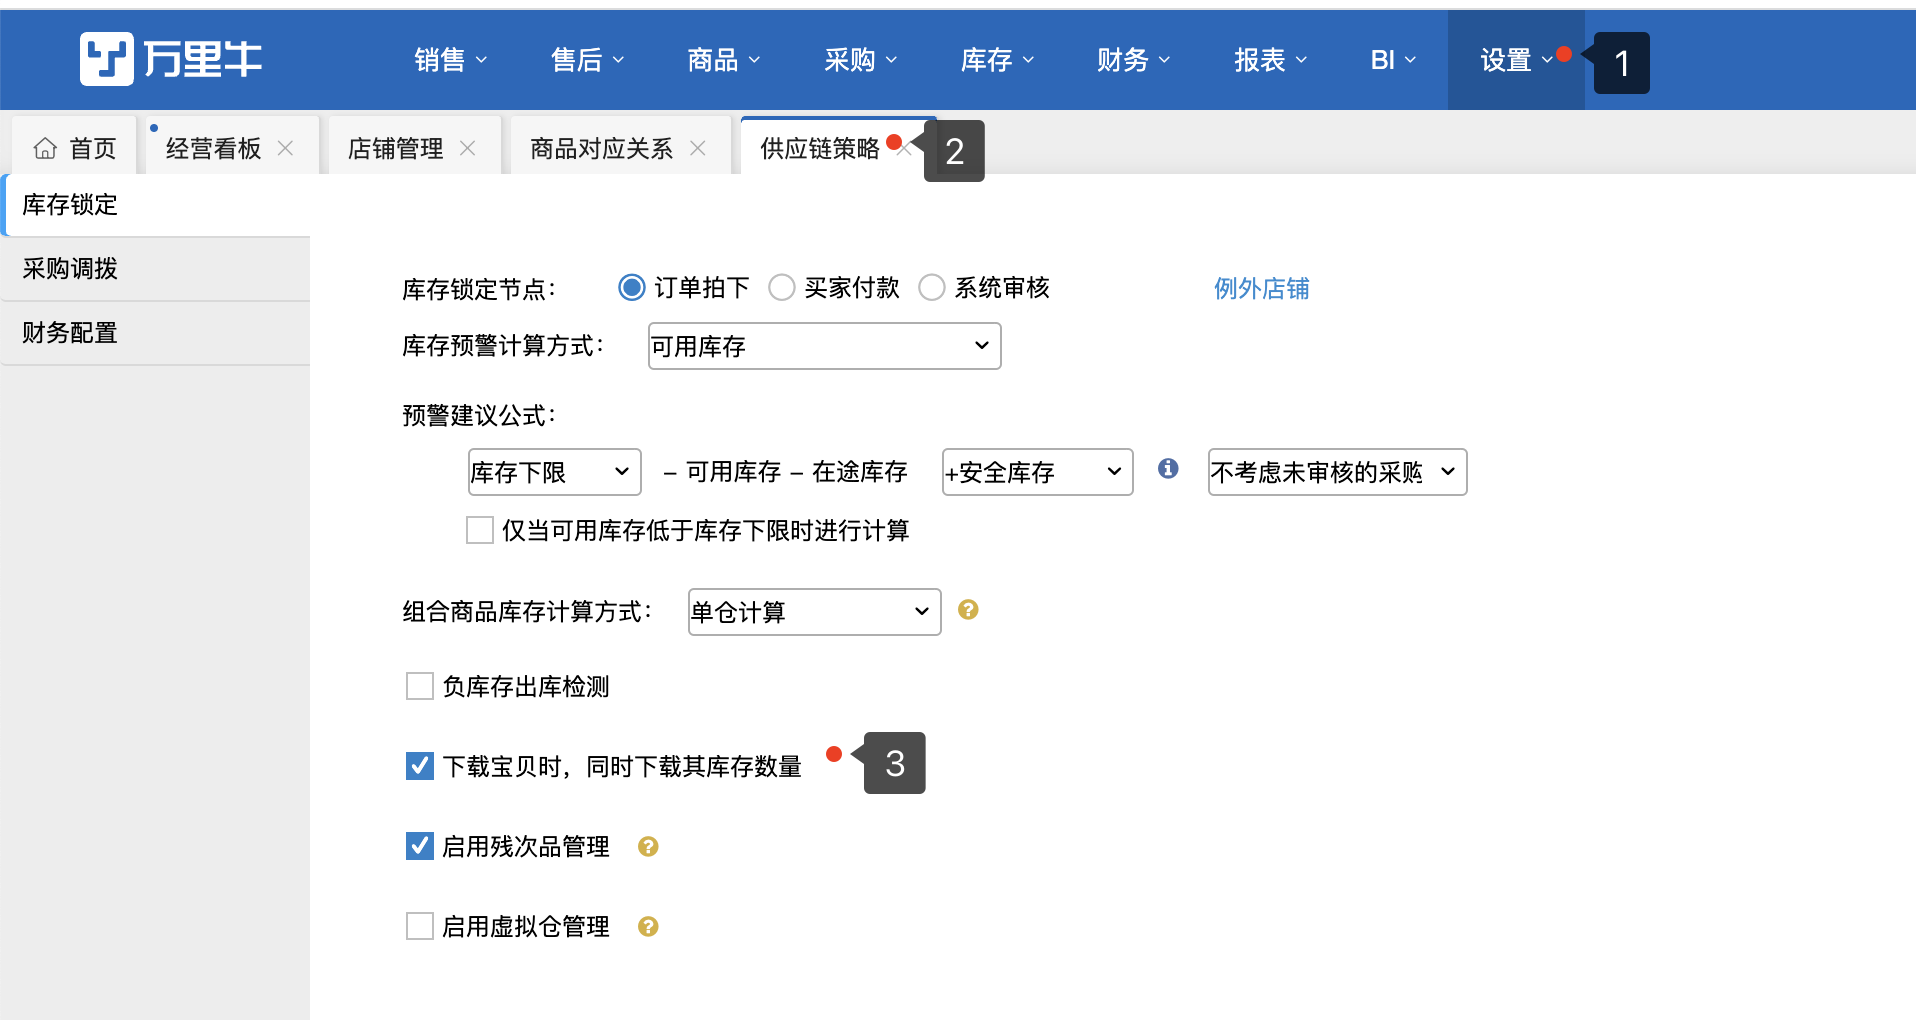Expand the 采购 menu
The image size is (1916, 1020).
point(861,60)
